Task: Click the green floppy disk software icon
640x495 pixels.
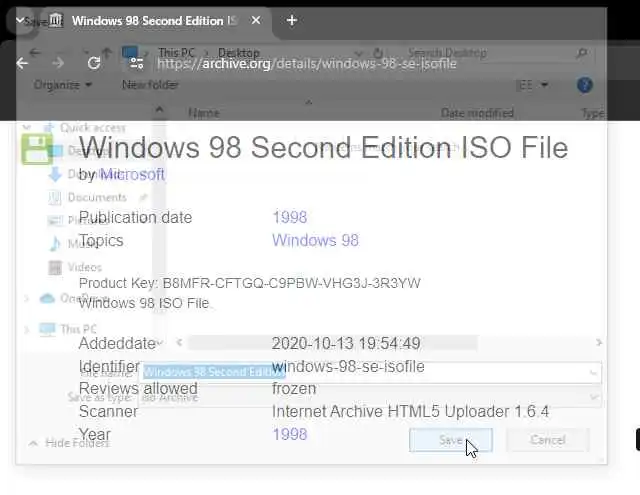Action: pos(37,150)
